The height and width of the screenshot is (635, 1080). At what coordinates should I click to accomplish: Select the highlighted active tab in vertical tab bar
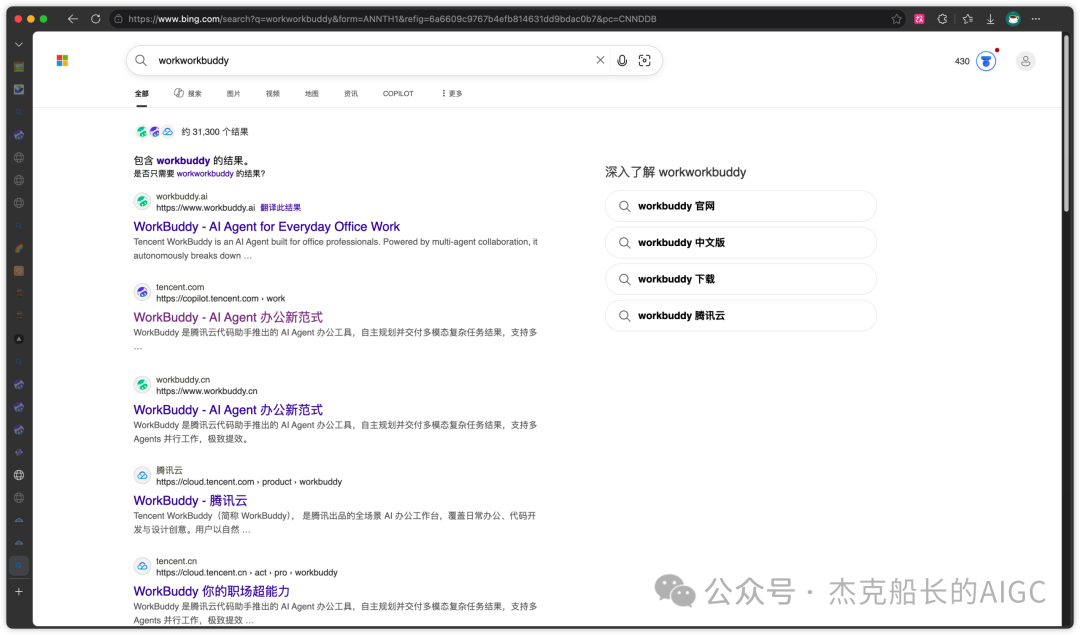click(19, 566)
